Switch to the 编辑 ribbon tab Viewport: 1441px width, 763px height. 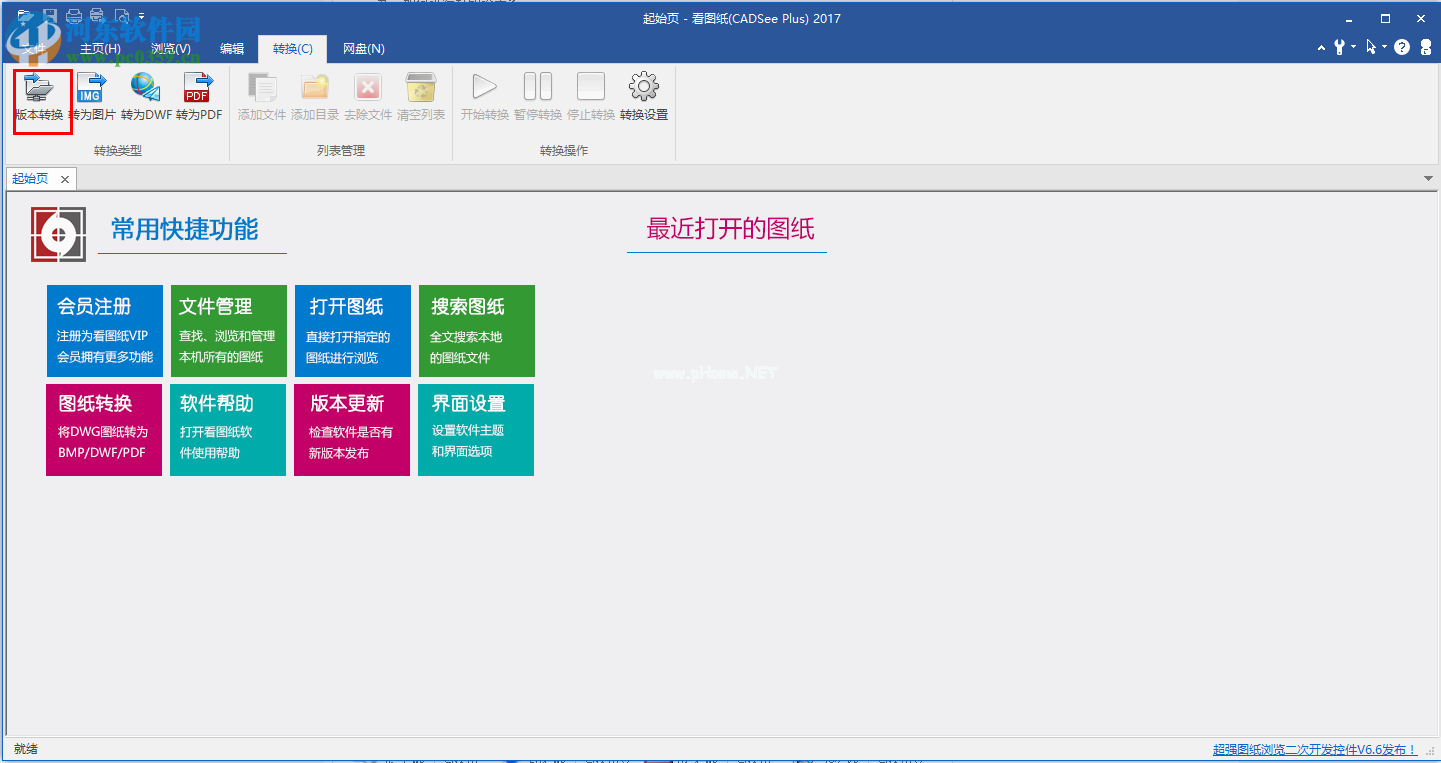point(232,49)
